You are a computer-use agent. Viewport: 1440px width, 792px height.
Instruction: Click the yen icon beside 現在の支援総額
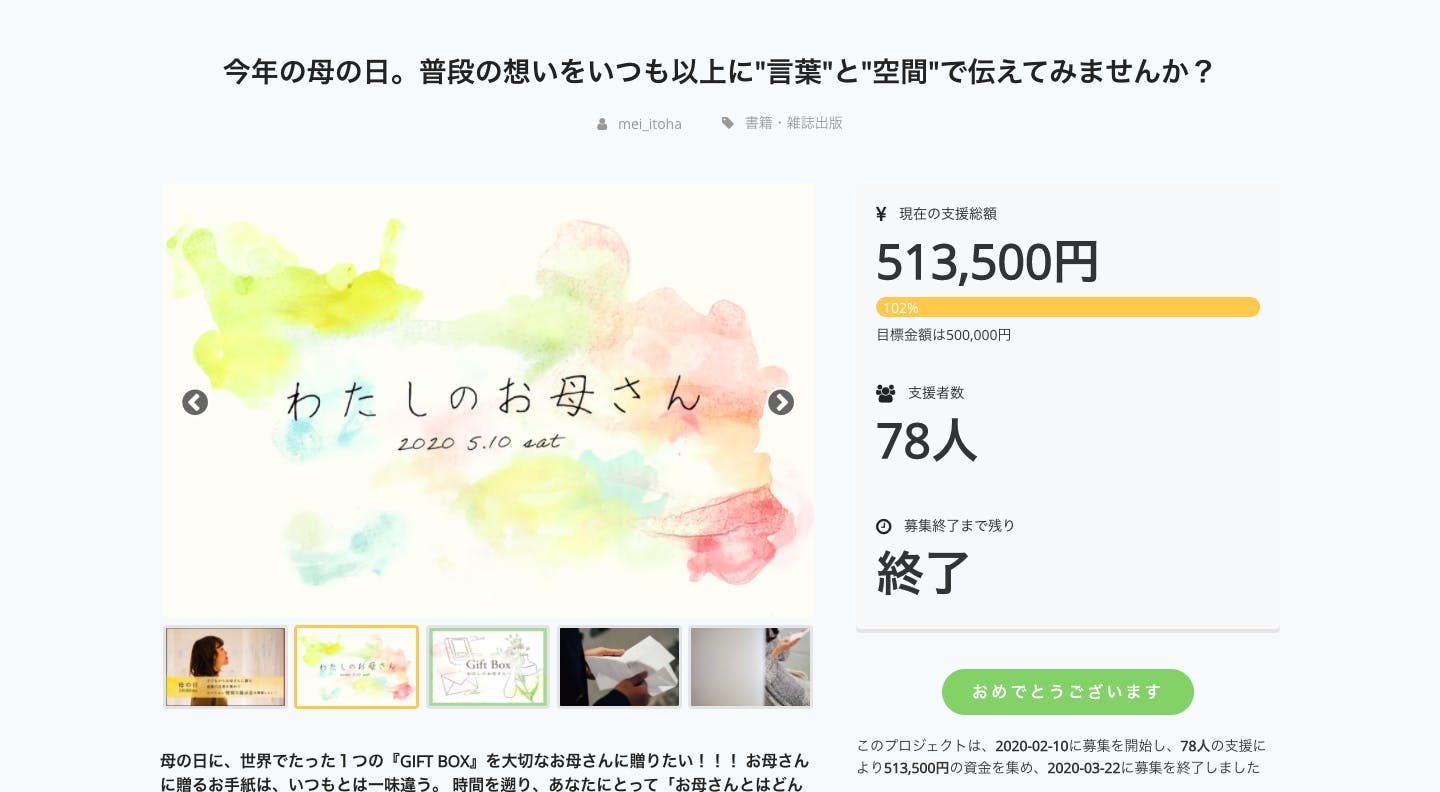[881, 213]
